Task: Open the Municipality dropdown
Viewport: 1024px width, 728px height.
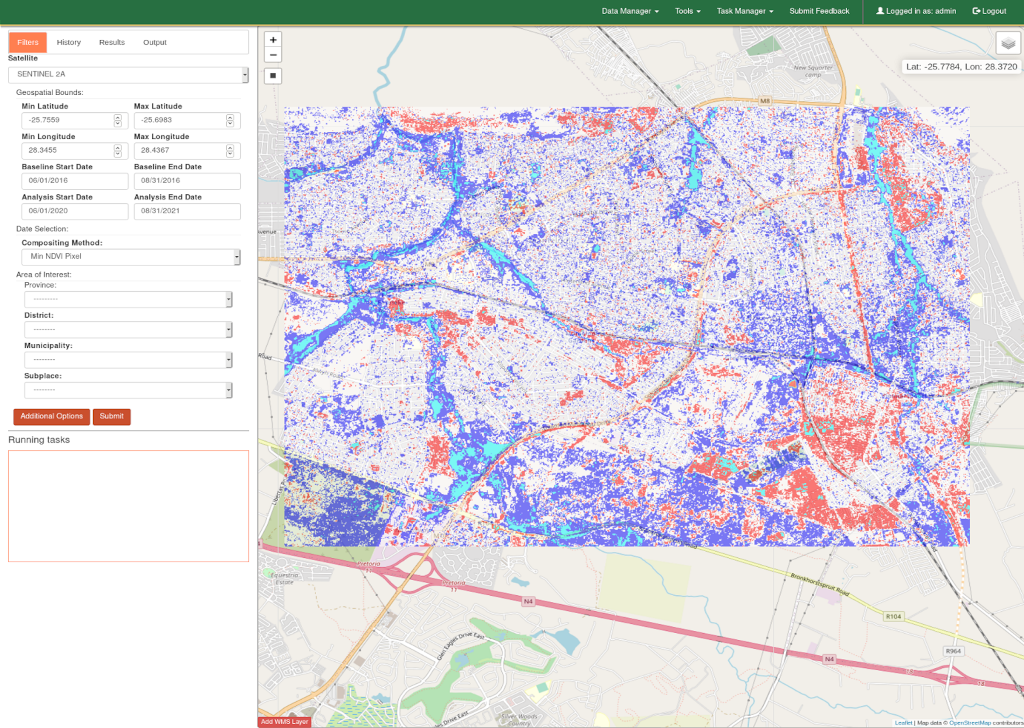Action: pos(128,360)
